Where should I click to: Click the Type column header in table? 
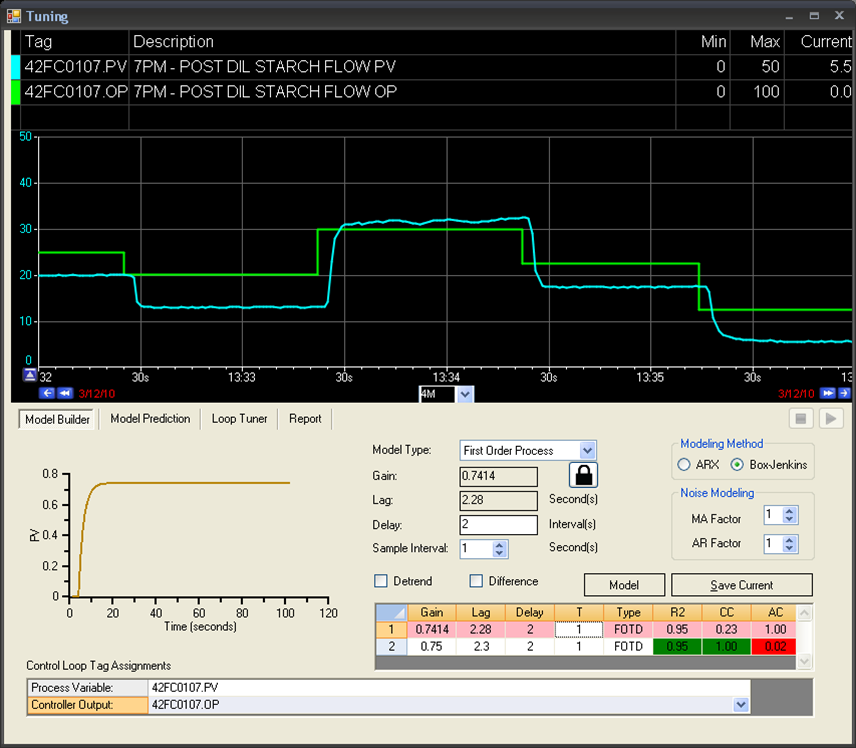click(x=628, y=613)
